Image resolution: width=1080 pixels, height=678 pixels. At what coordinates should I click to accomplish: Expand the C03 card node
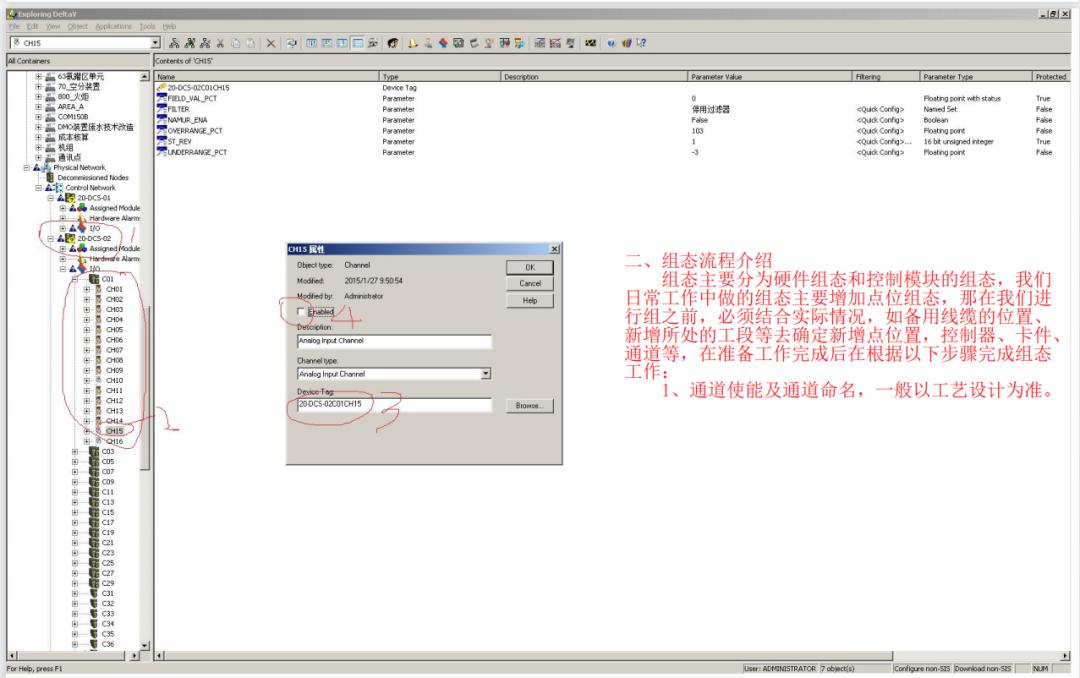point(75,451)
